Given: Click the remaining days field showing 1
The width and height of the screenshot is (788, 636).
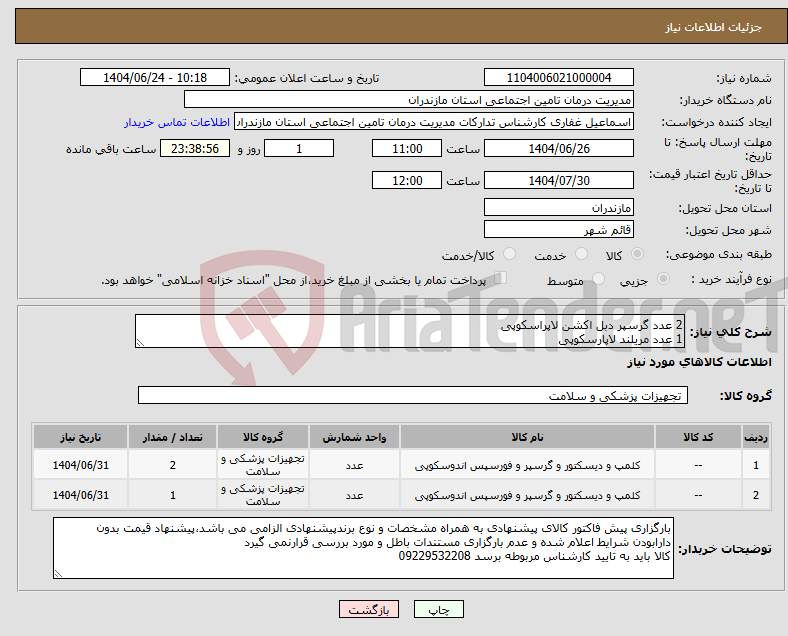Looking at the screenshot, I should click(x=299, y=149).
